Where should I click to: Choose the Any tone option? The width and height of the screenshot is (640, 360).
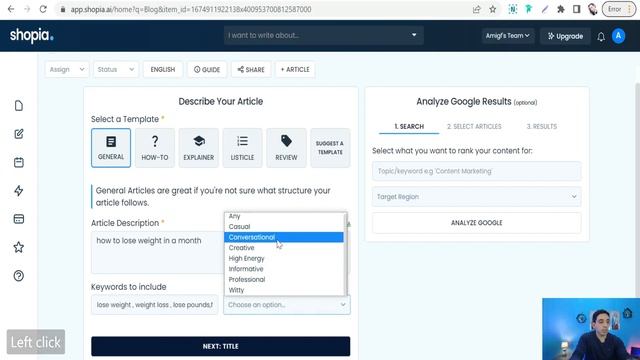pos(284,216)
